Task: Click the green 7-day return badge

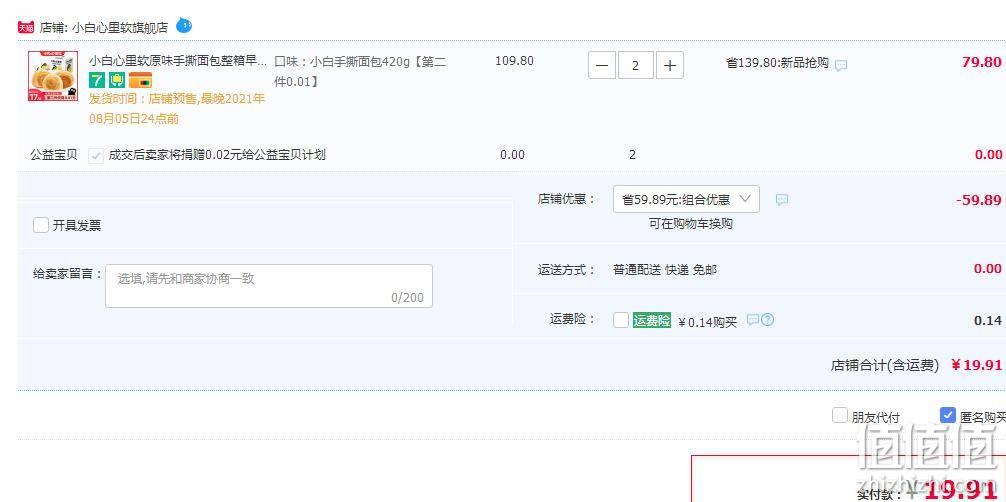Action: [96, 80]
